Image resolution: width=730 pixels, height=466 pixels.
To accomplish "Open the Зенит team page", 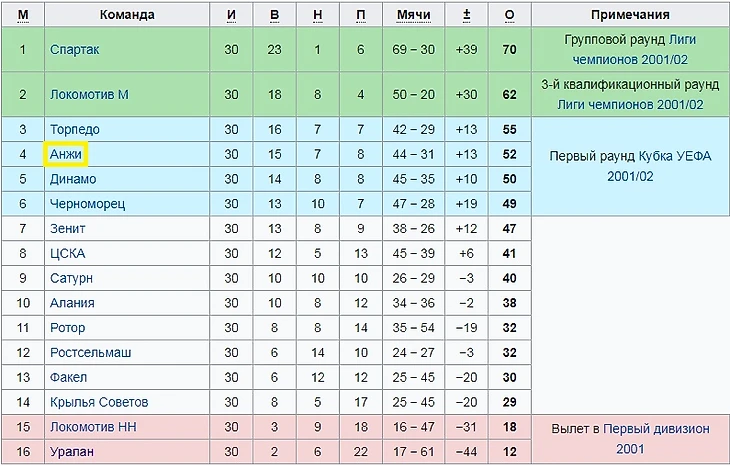I will (67, 229).
